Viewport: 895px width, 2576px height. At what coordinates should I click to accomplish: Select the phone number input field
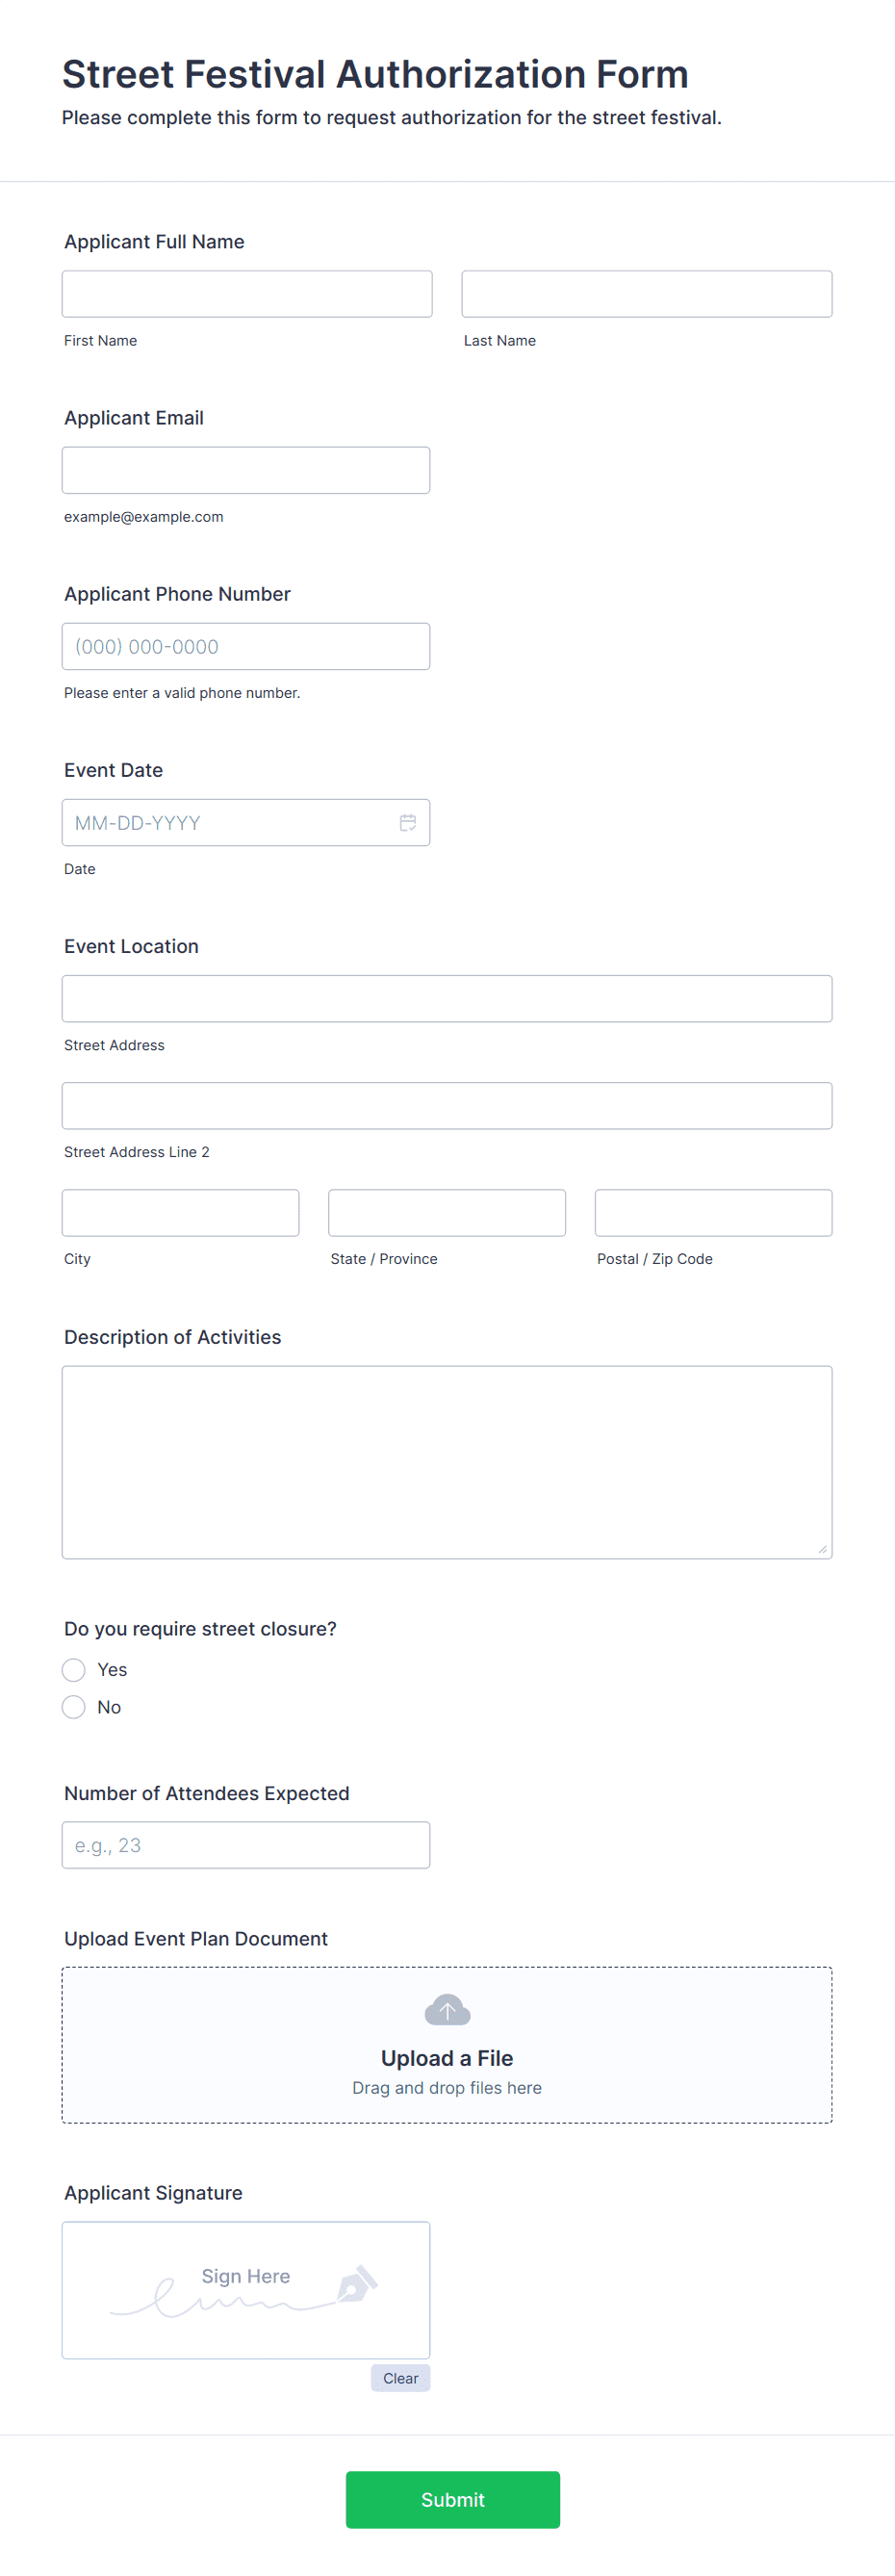click(246, 647)
